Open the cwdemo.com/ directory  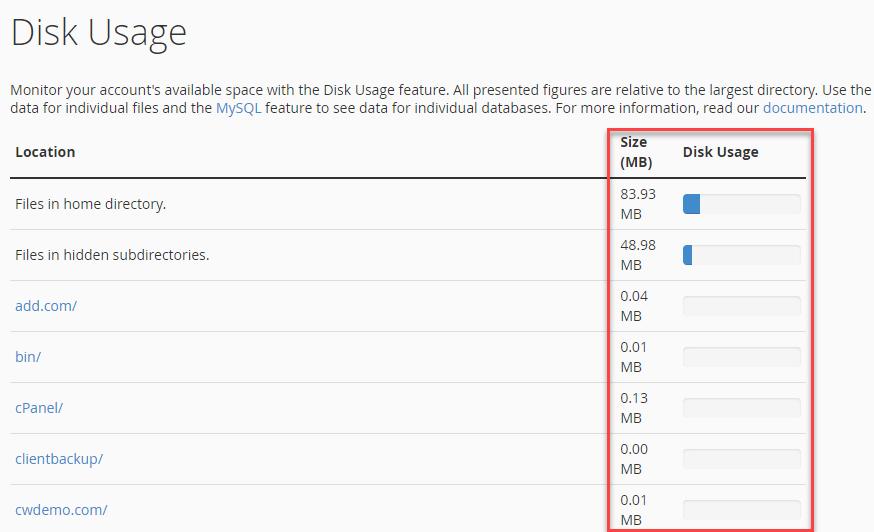point(61,510)
